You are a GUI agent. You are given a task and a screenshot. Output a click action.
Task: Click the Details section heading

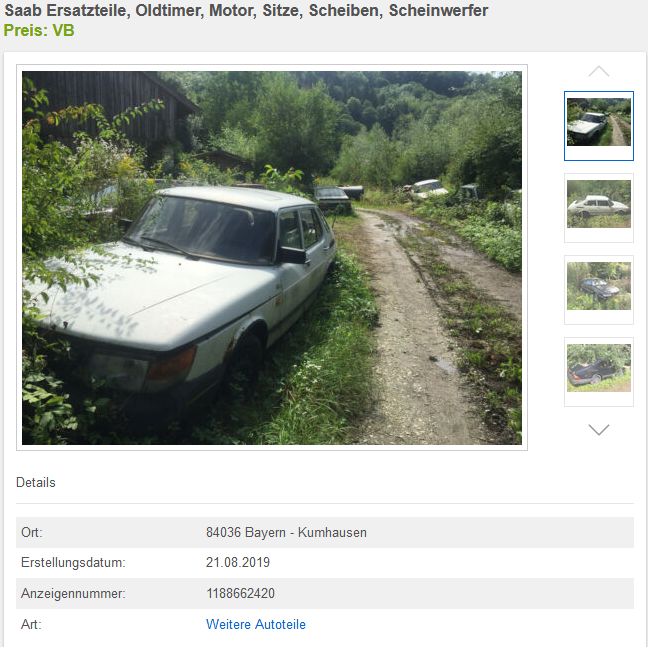(x=36, y=482)
